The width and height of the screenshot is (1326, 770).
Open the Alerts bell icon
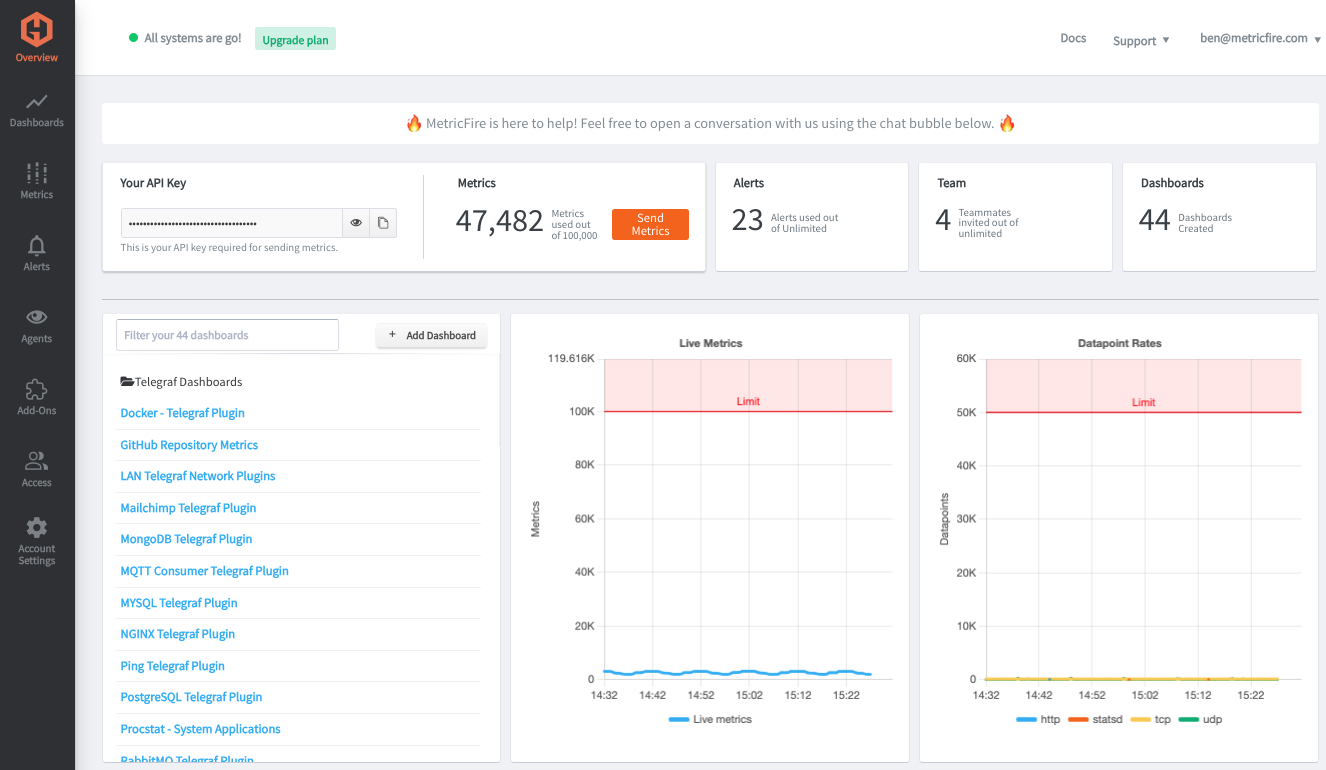pos(37,246)
